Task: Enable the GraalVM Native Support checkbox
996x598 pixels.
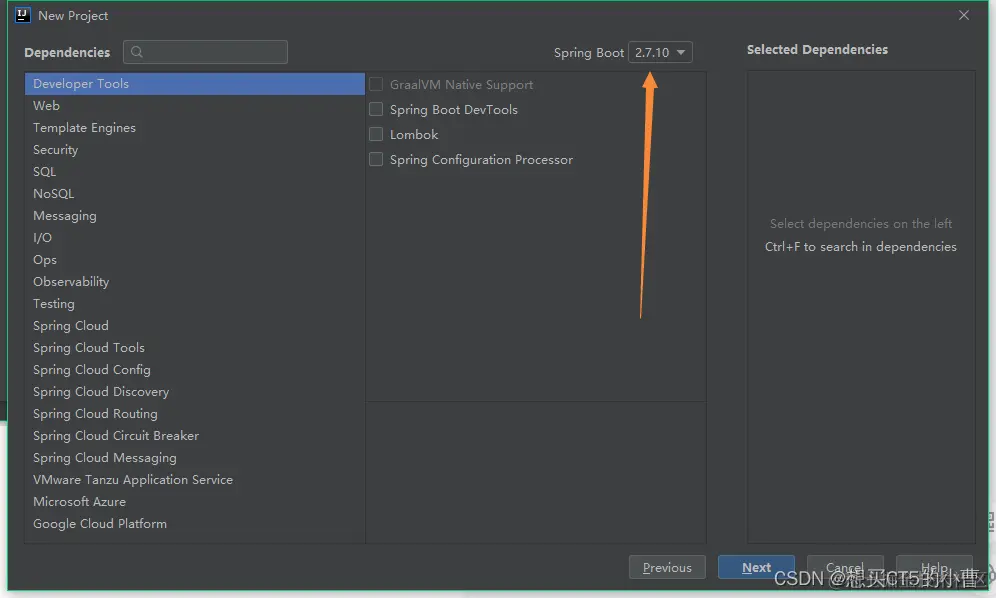Action: tap(376, 85)
